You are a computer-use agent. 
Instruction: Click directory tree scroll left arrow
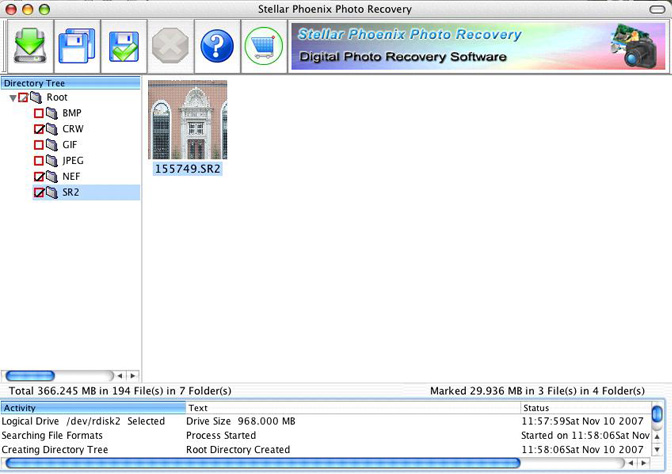(x=120, y=376)
